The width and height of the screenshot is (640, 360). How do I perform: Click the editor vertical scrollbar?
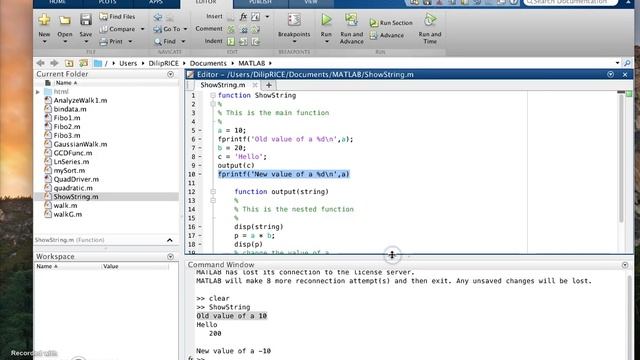click(x=621, y=158)
